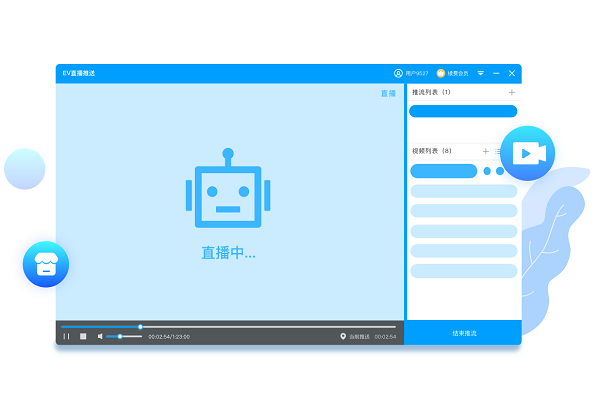The image size is (600, 406).
Task: Stop playback with the square stop button
Action: tap(83, 336)
